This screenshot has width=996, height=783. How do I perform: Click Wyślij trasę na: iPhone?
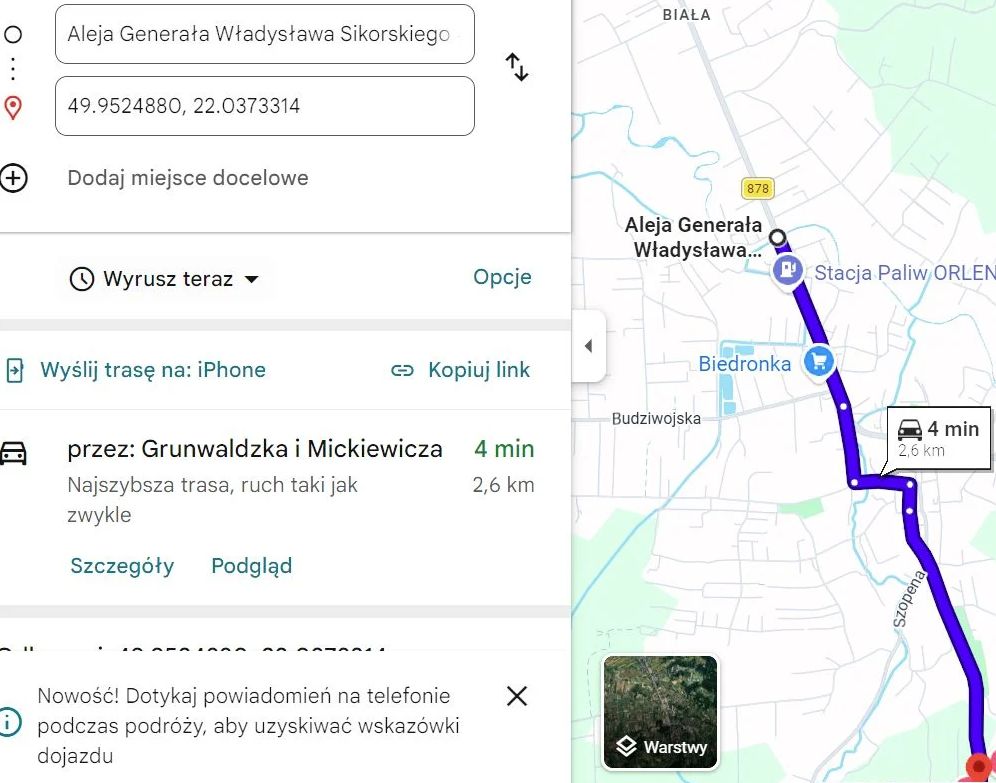(151, 369)
